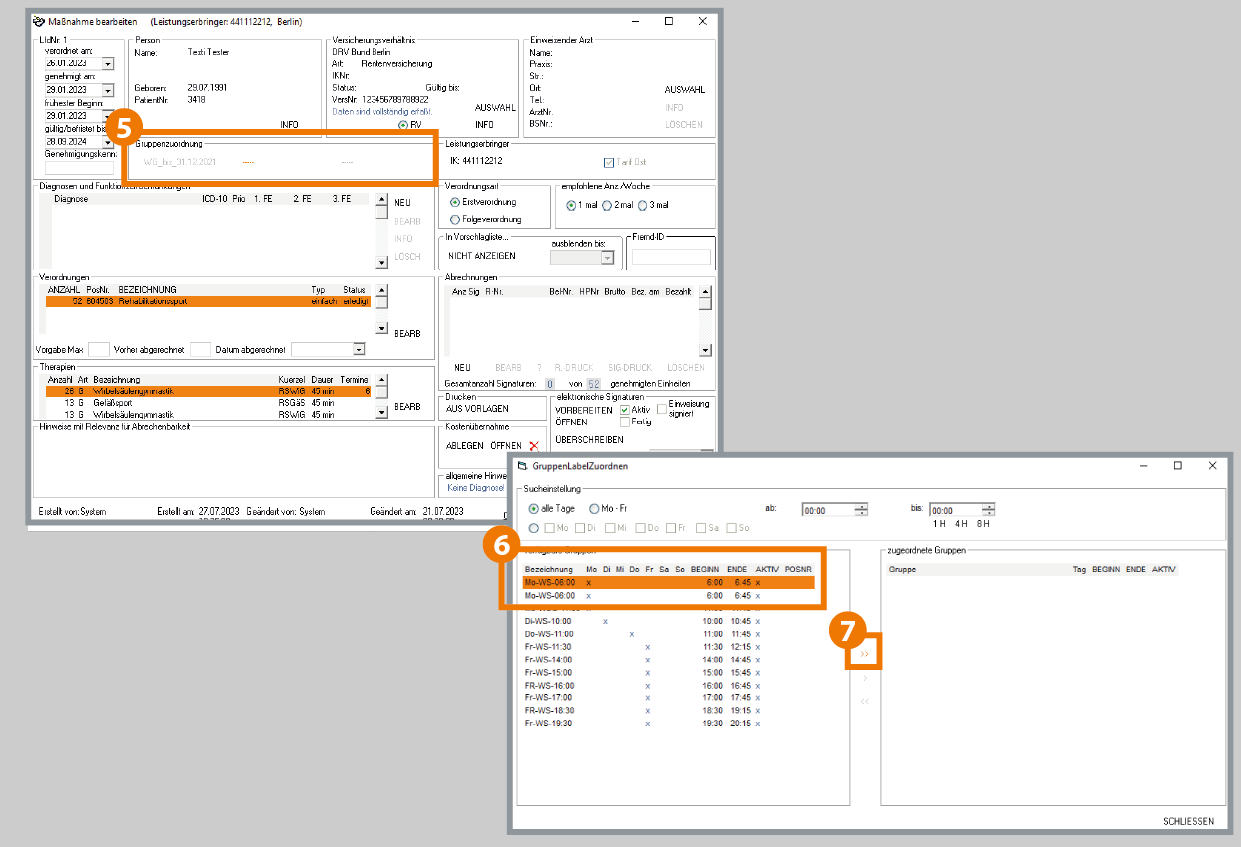Open the verordnet am date dropdown
This screenshot has height=847, width=1241.
tap(108, 63)
